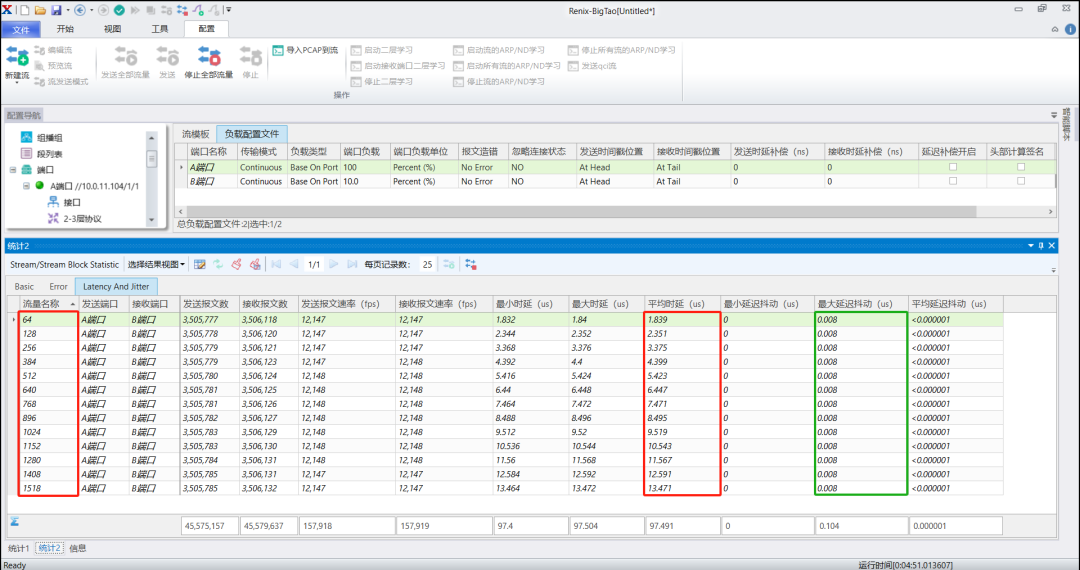The height and width of the screenshot is (570, 1080).
Task: Click the Open folder icon in quick access toolbar
Action: [40, 10]
